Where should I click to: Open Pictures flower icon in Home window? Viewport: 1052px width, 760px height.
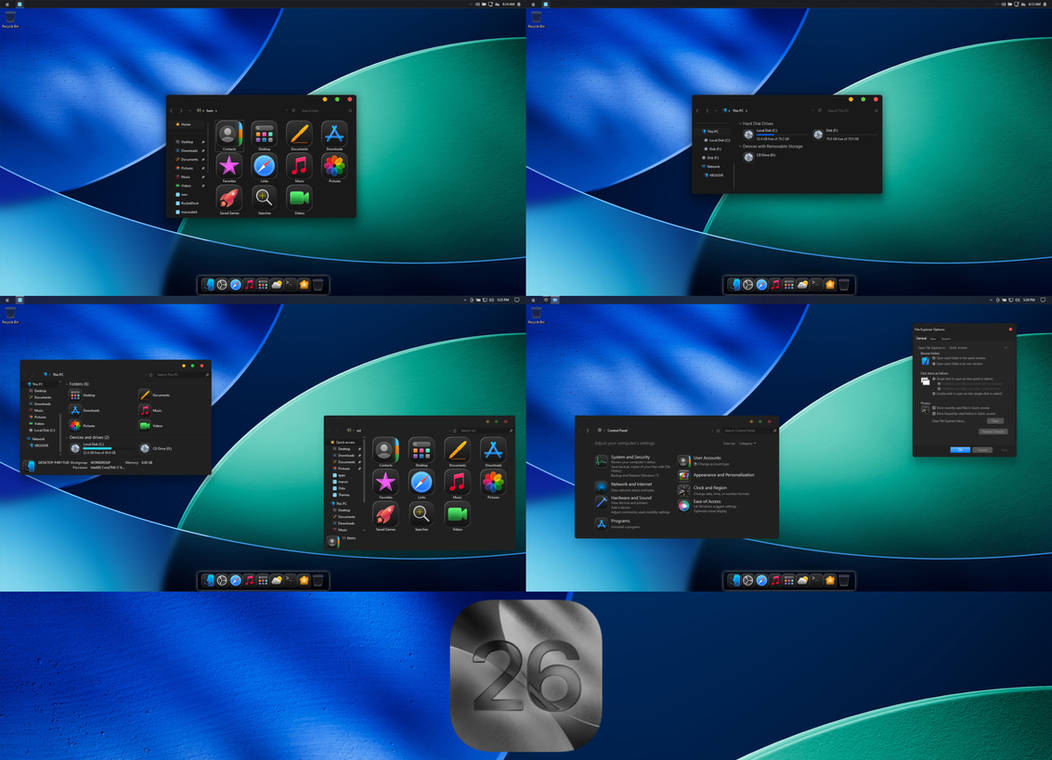tap(334, 165)
